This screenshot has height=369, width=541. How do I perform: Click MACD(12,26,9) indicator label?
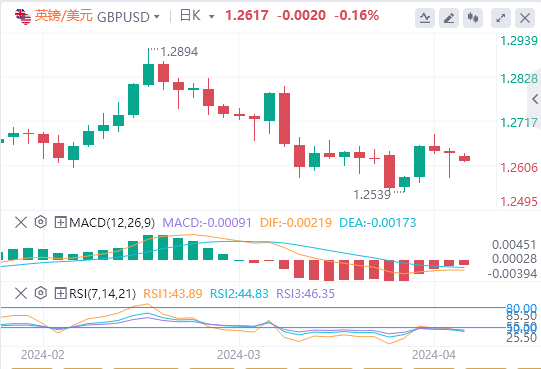click(112, 223)
